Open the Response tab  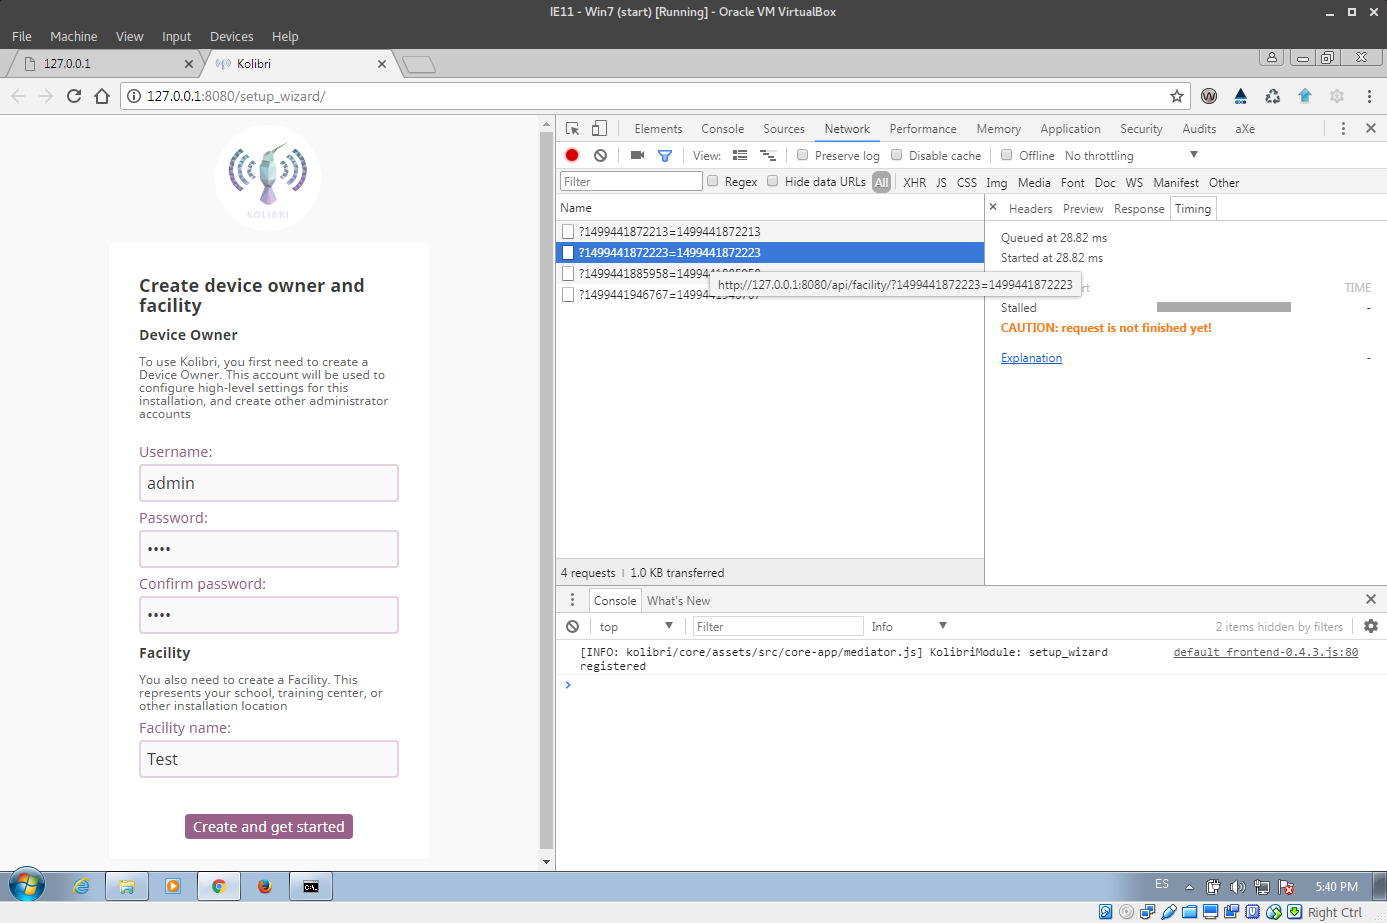click(1139, 208)
